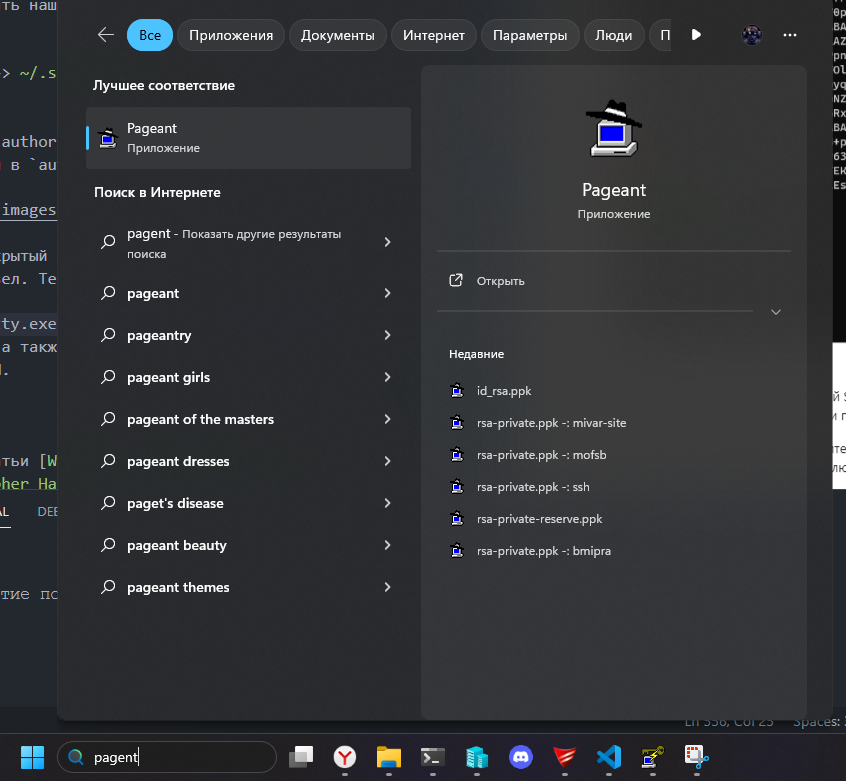846x781 pixels.
Task: Open recent file id_rsa.ppk
Action: click(x=511, y=391)
